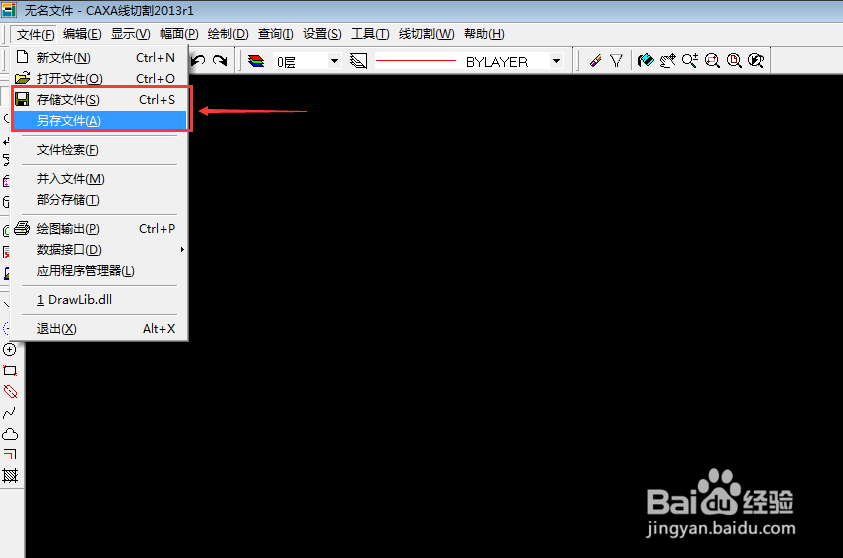Open the layer control stacked-layers icon
Screen dimensions: 843x558
coord(256,61)
